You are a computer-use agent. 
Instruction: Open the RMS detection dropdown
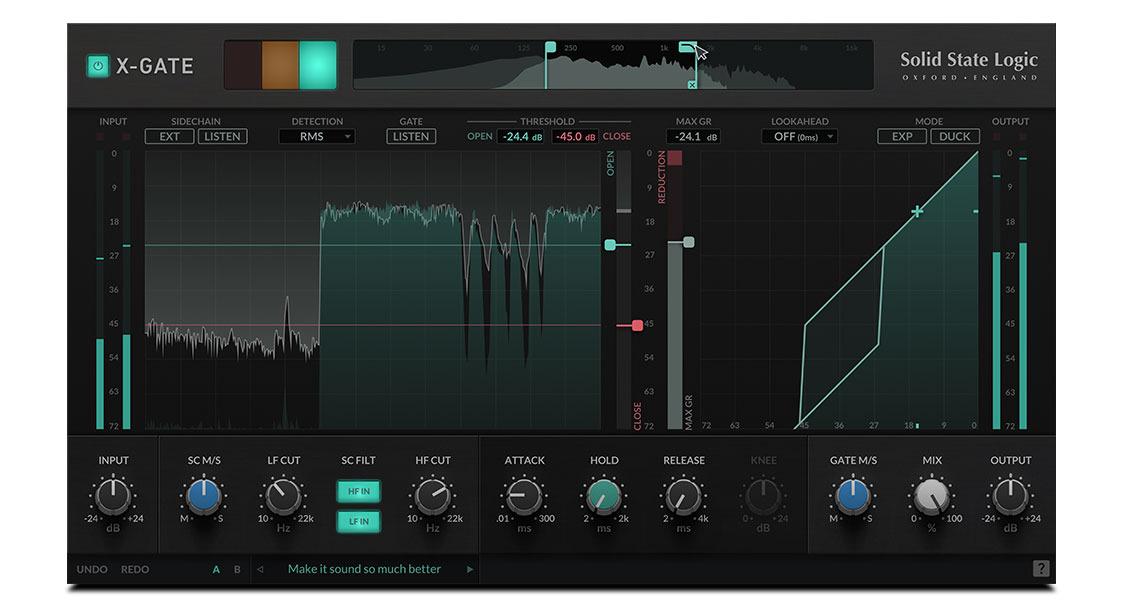(x=316, y=136)
